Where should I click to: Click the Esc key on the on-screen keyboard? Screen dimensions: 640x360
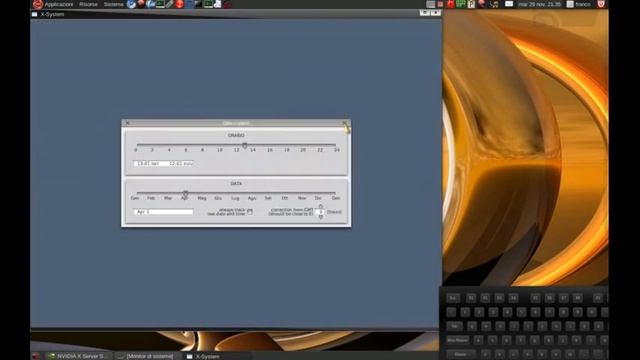(453, 298)
